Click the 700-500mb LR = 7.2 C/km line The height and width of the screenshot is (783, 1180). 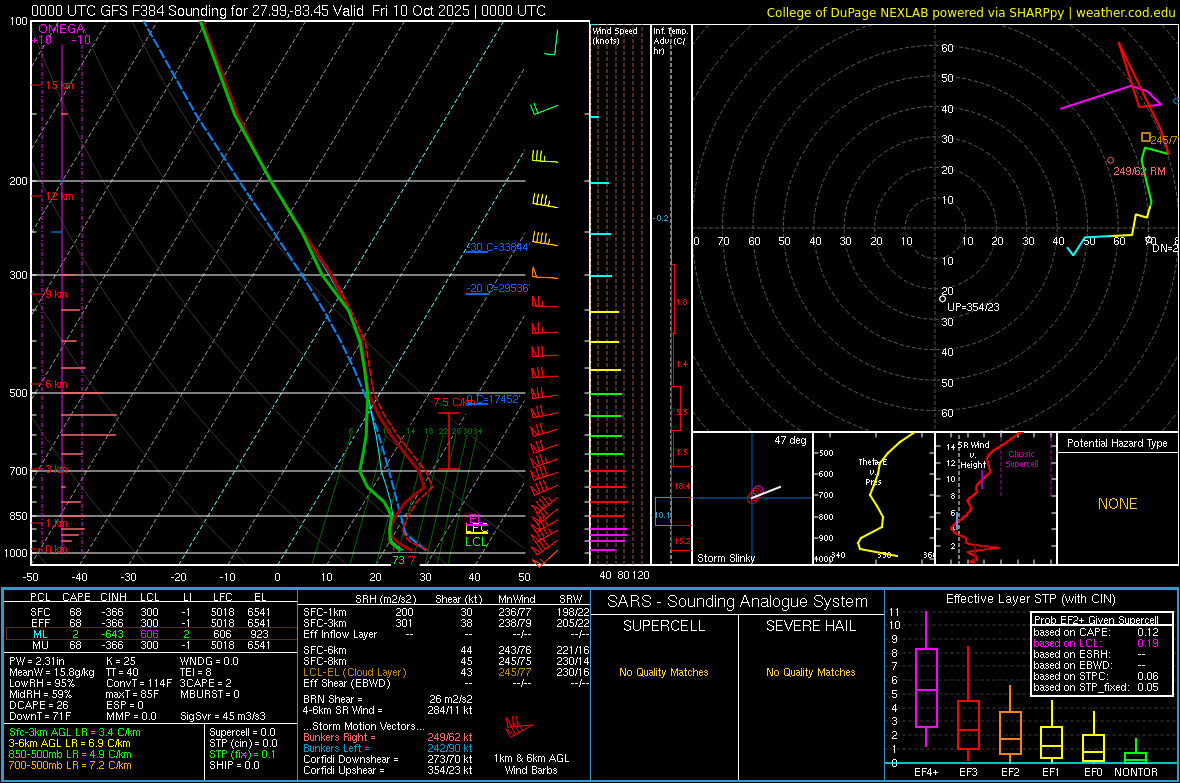click(70, 765)
